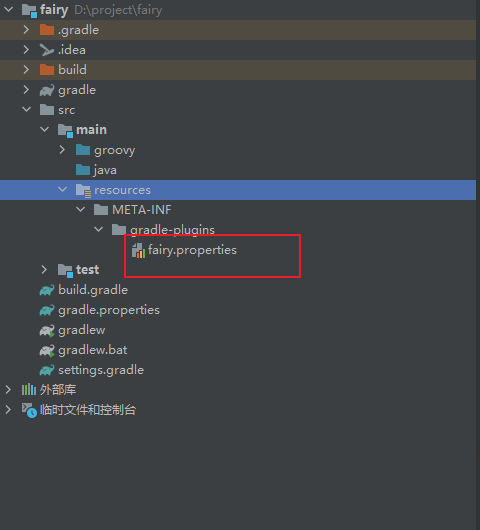
Task: Click the orange .gradle folder icon
Action: (47, 30)
